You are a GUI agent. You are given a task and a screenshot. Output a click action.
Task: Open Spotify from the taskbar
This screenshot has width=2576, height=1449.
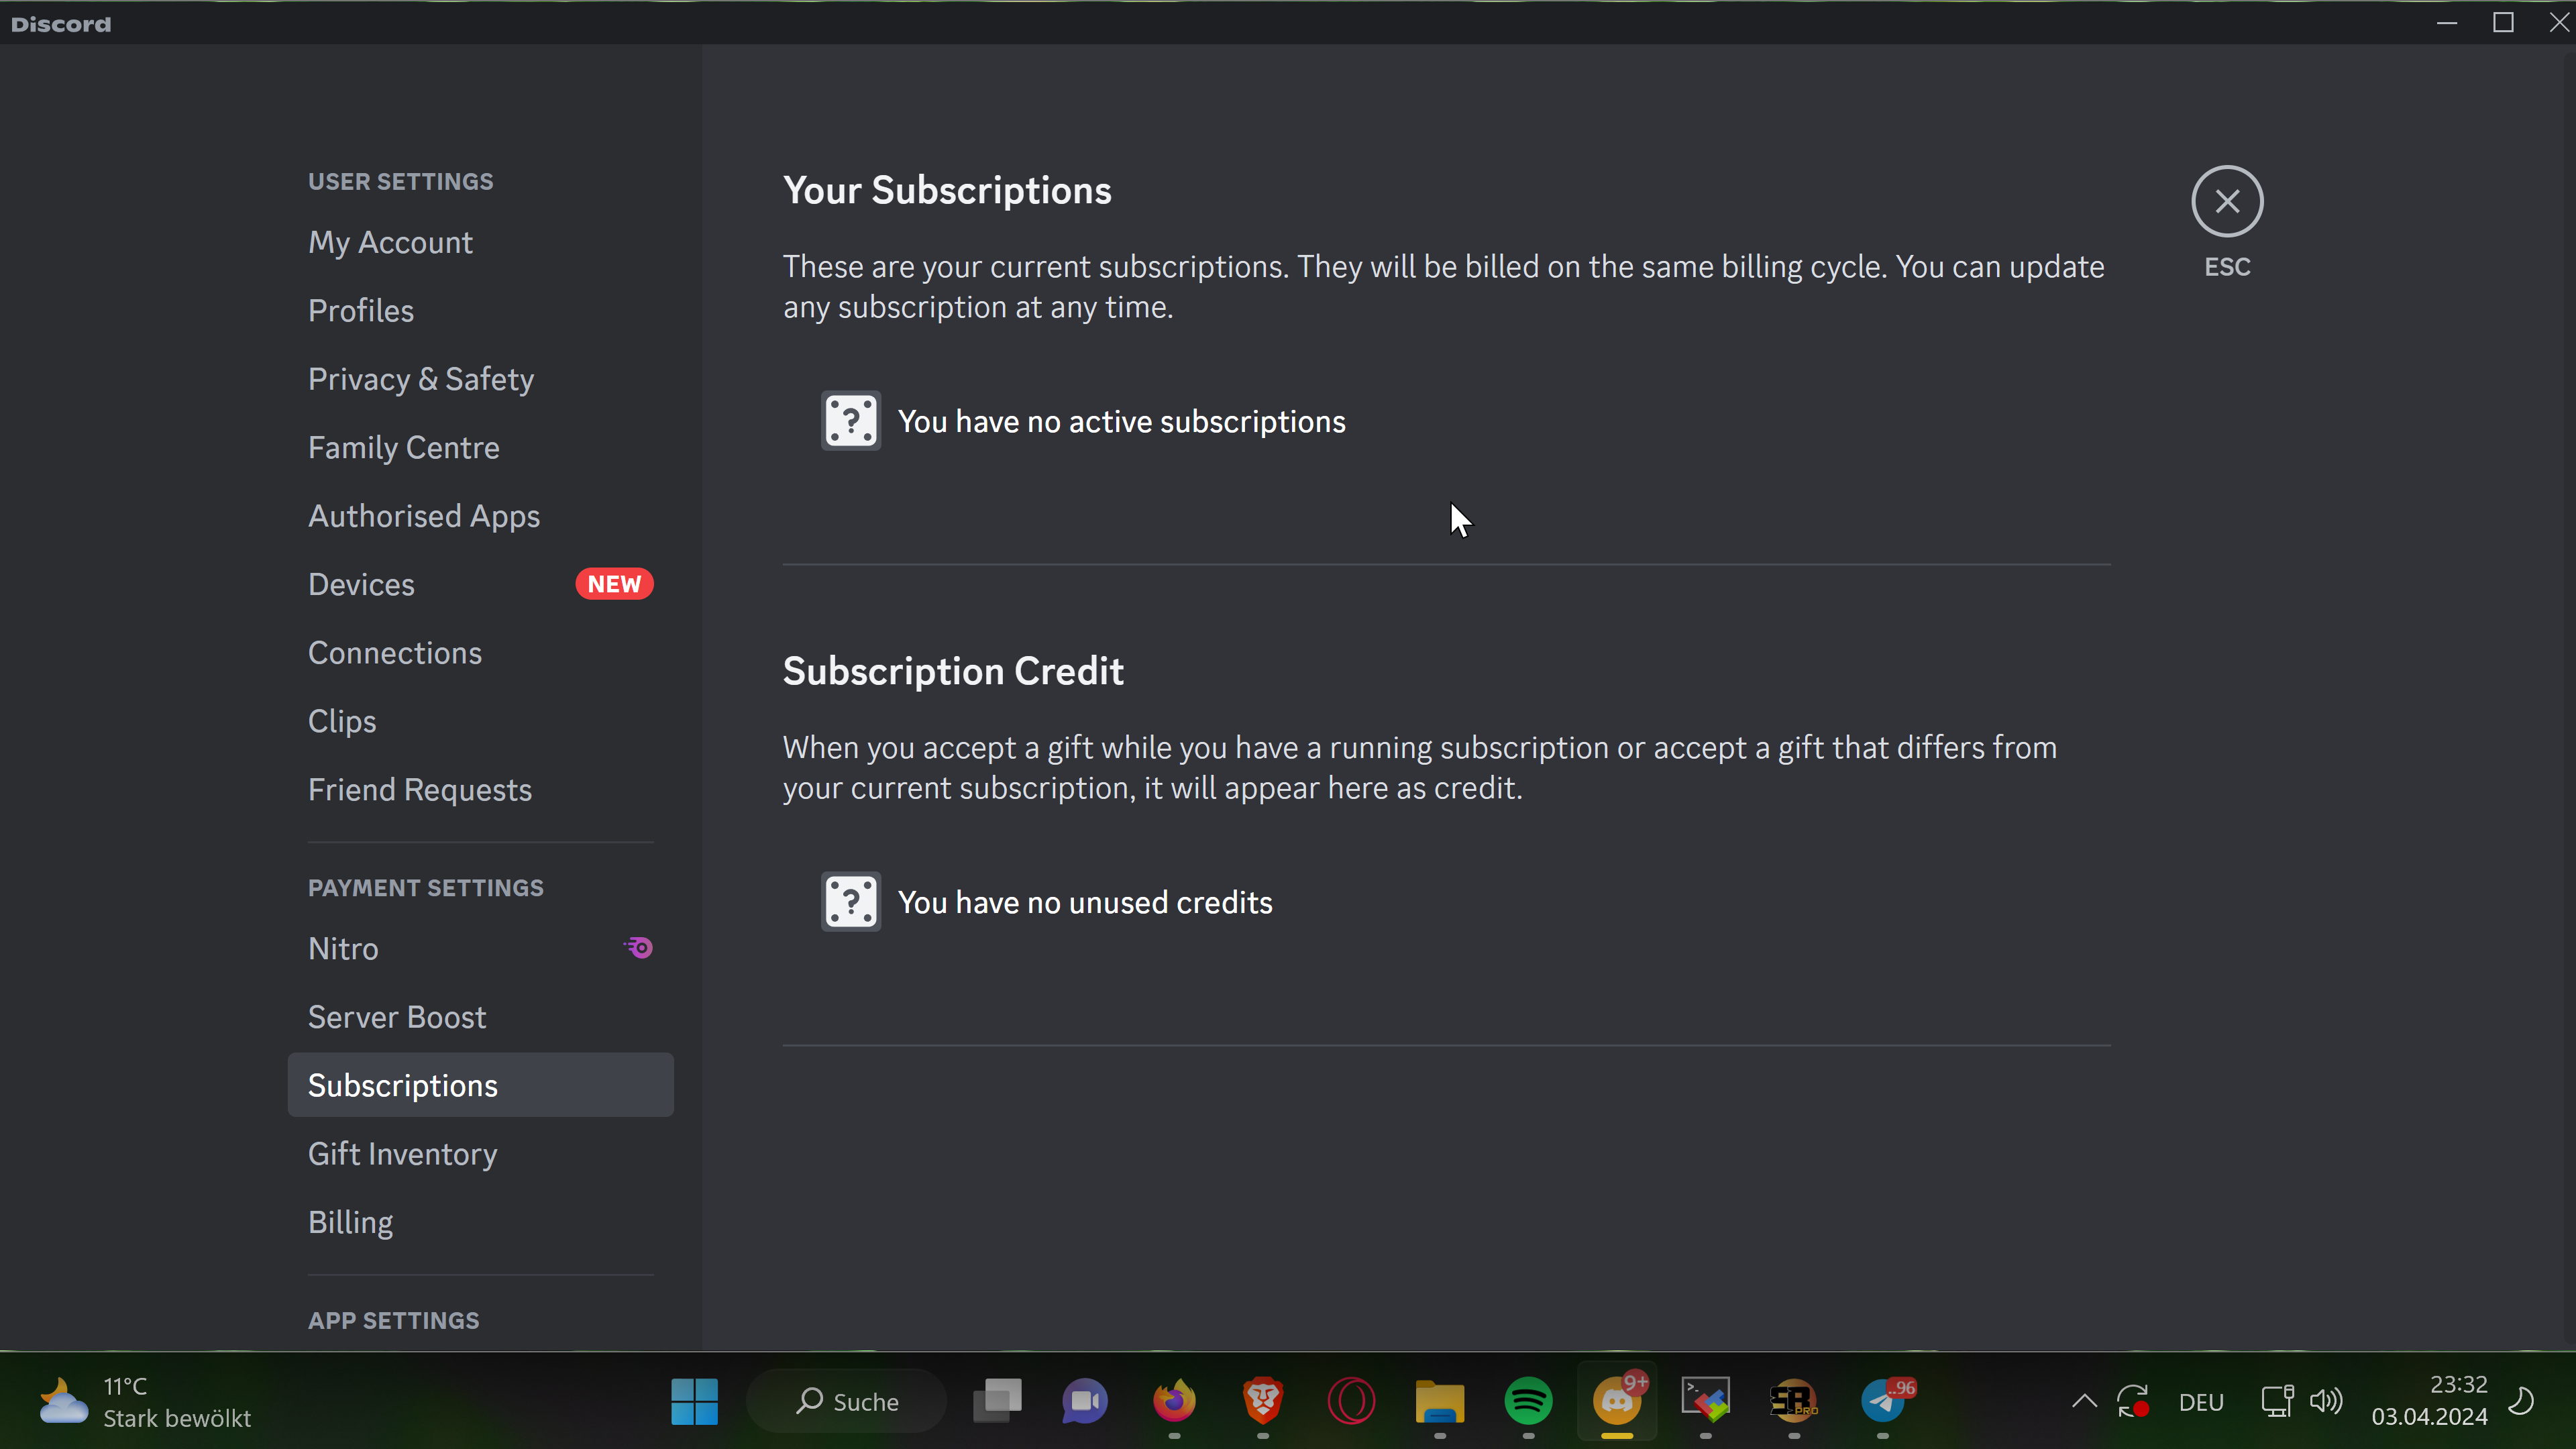coord(1527,1400)
